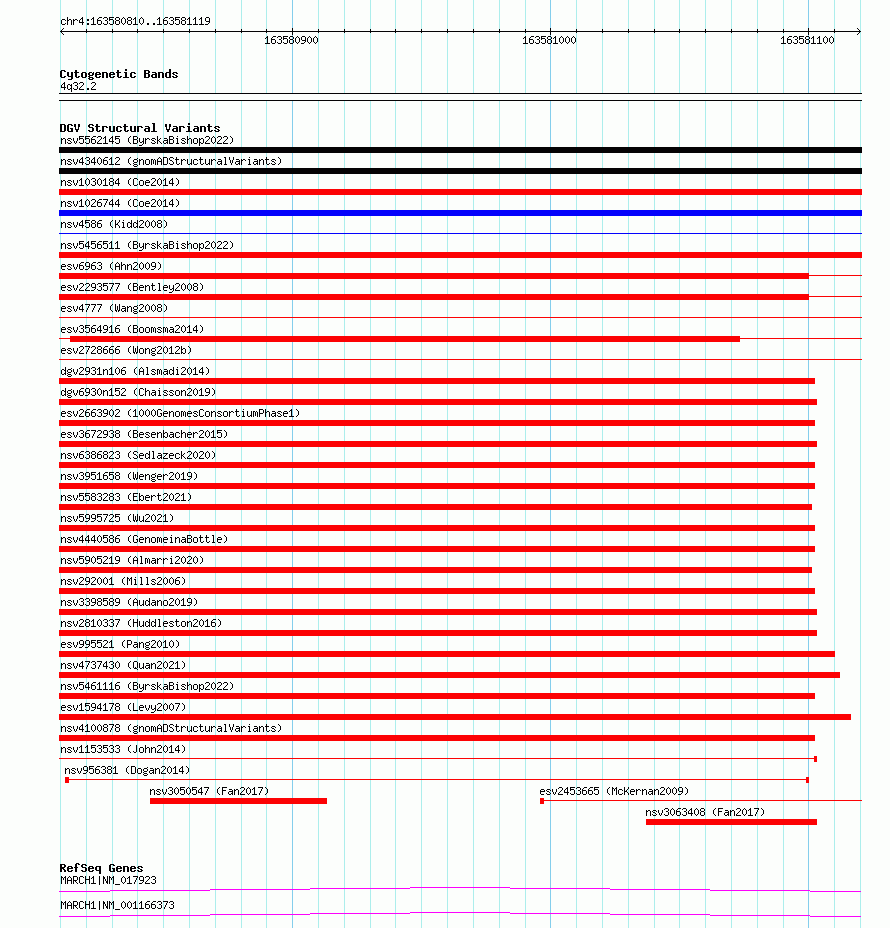Click ruler position 163581000
This screenshot has height=928, width=890.
click(x=549, y=40)
